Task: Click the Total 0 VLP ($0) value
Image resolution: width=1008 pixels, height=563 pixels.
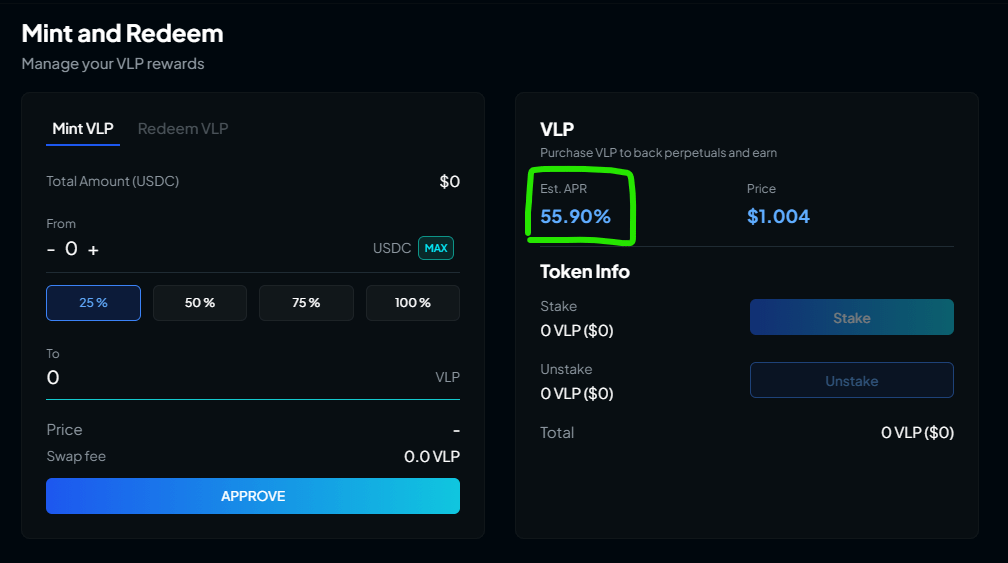Action: click(x=917, y=433)
